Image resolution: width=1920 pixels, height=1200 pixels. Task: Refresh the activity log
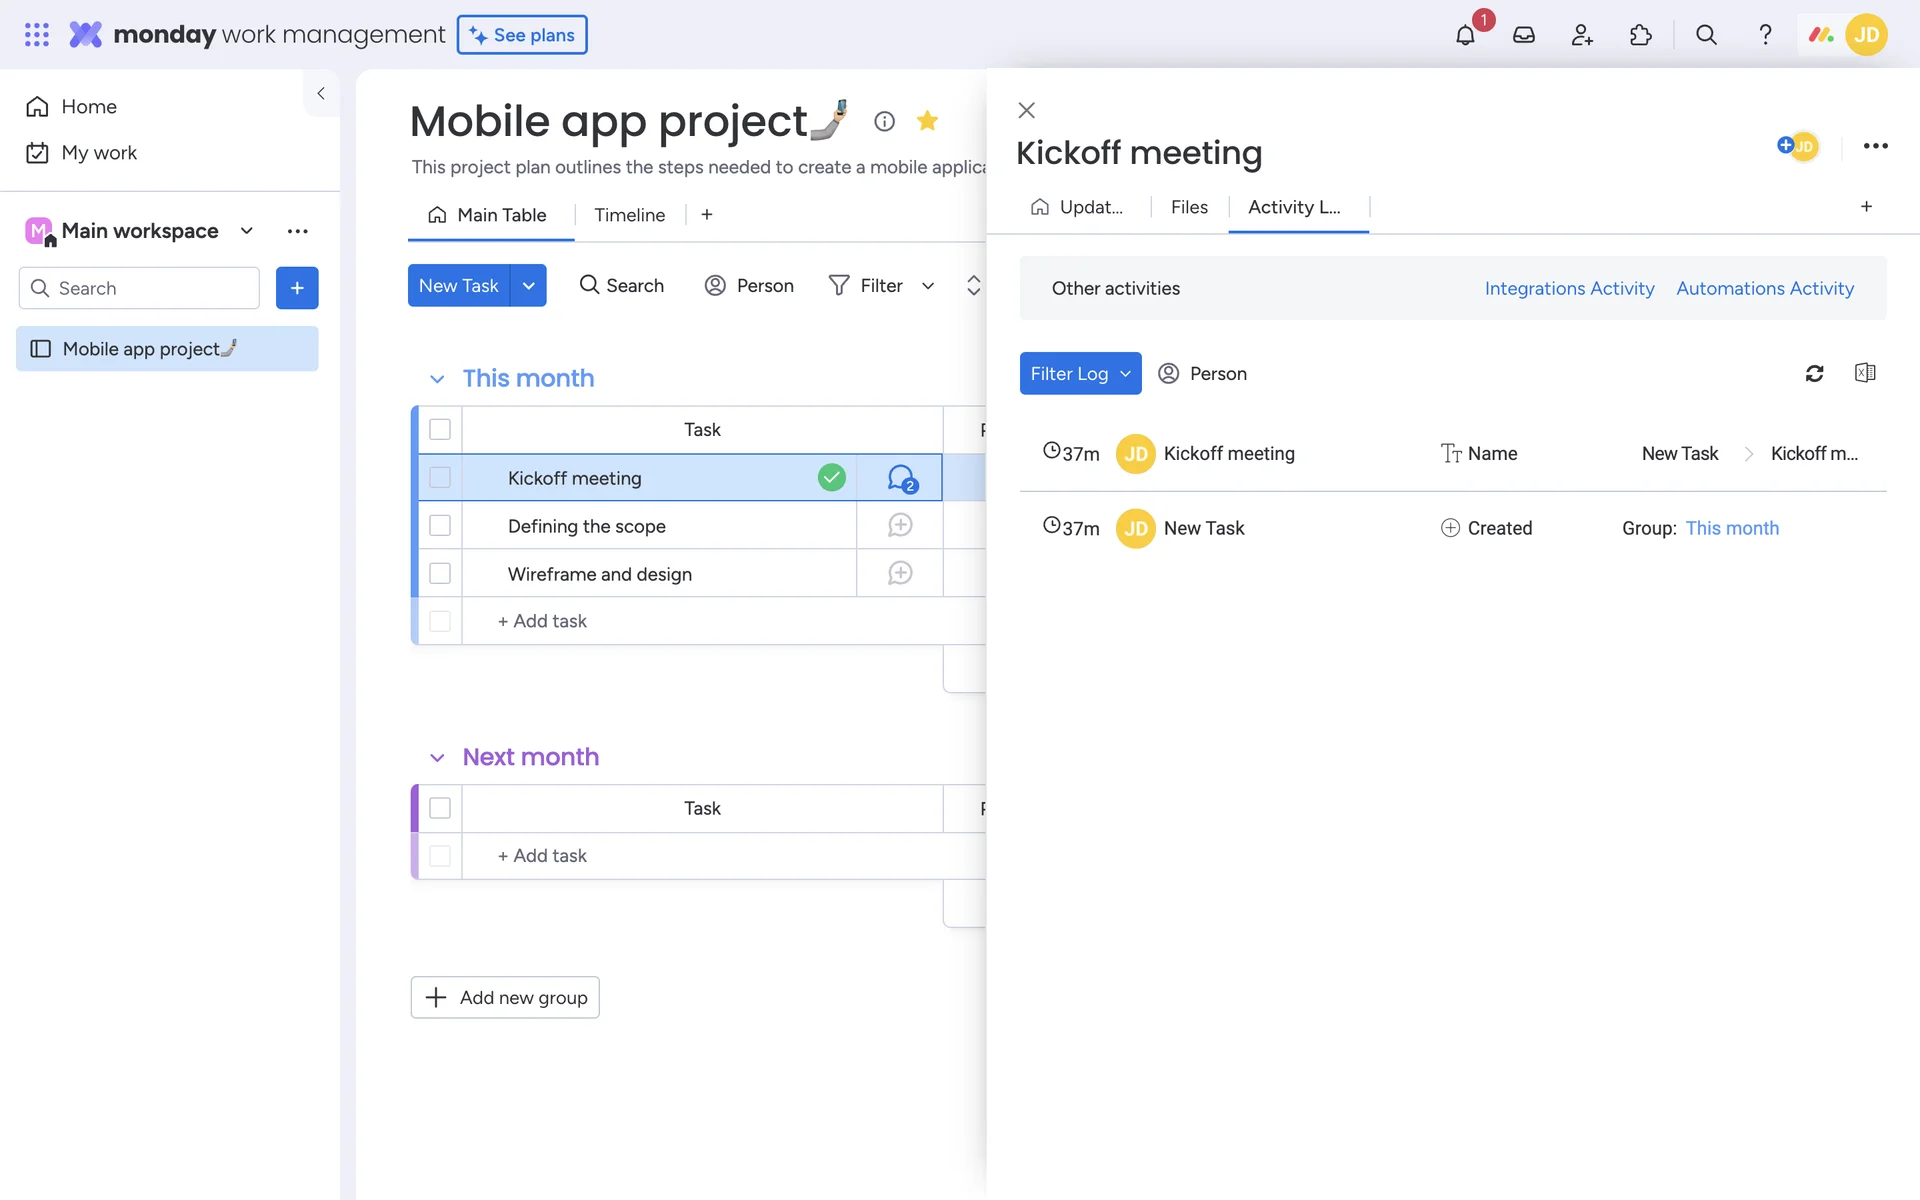coord(1814,373)
